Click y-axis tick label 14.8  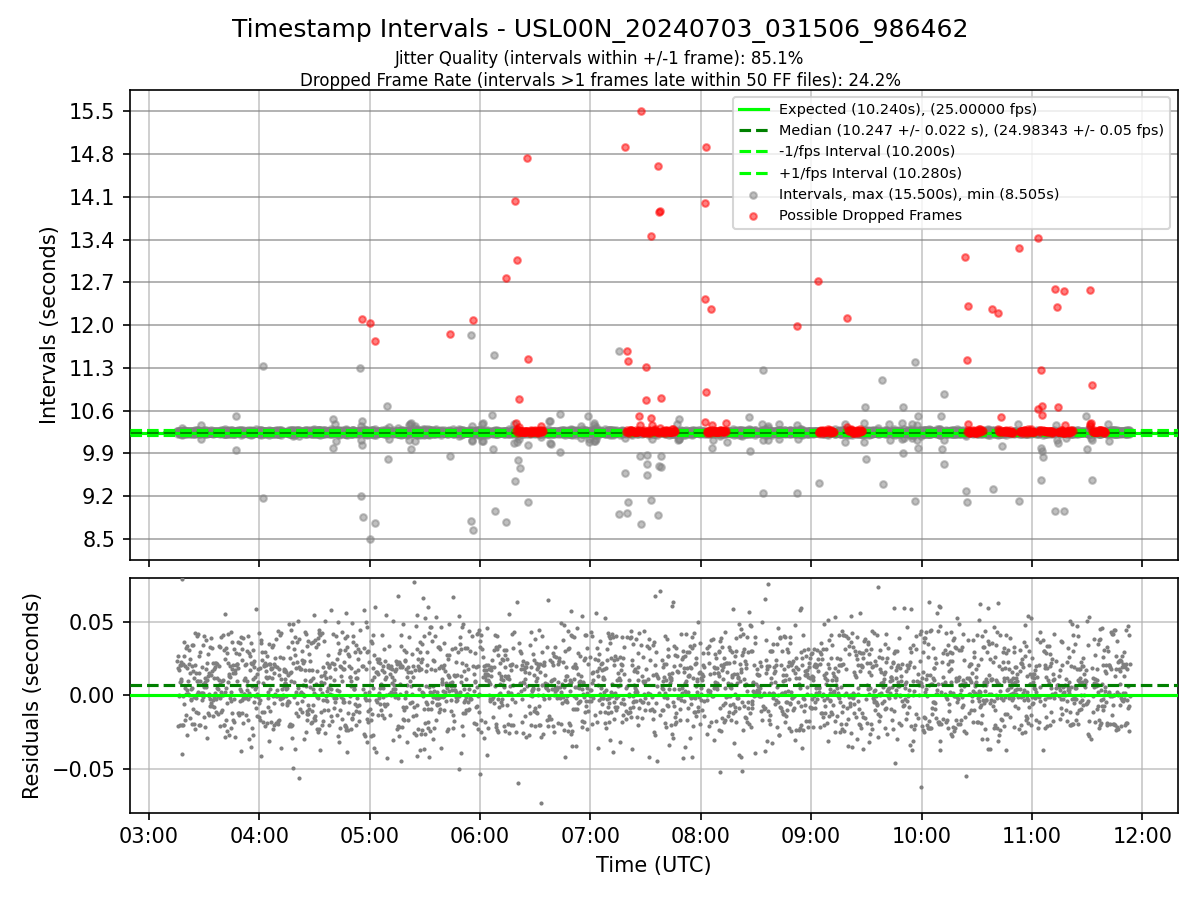click(92, 154)
